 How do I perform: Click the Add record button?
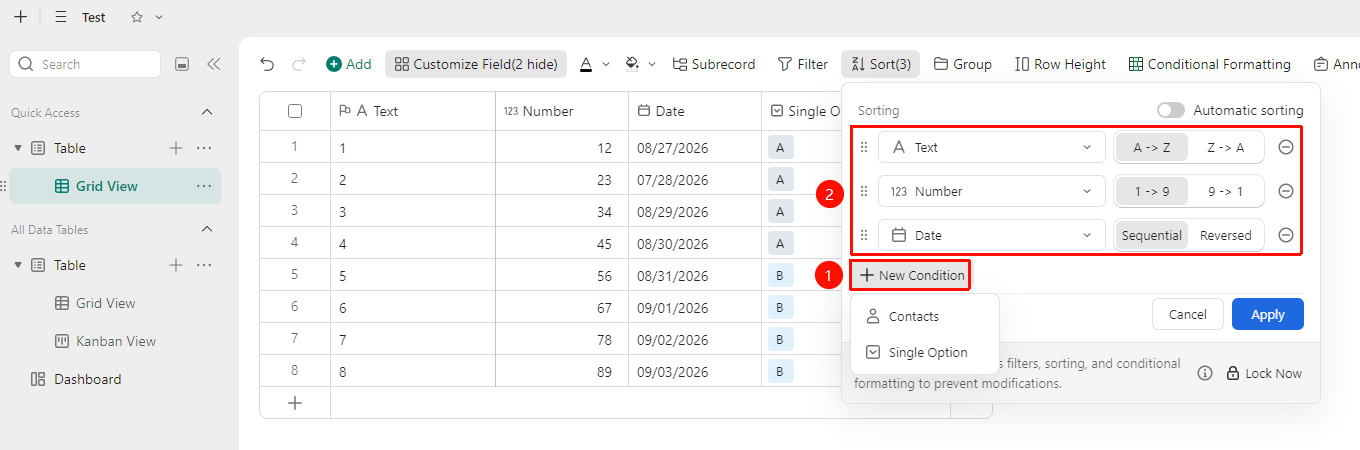pos(349,64)
